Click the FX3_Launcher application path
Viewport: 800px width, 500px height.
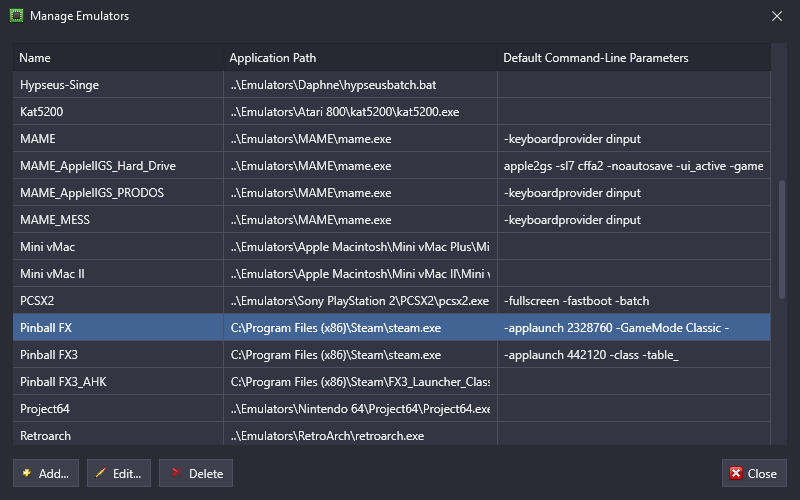pyautogui.click(x=360, y=382)
